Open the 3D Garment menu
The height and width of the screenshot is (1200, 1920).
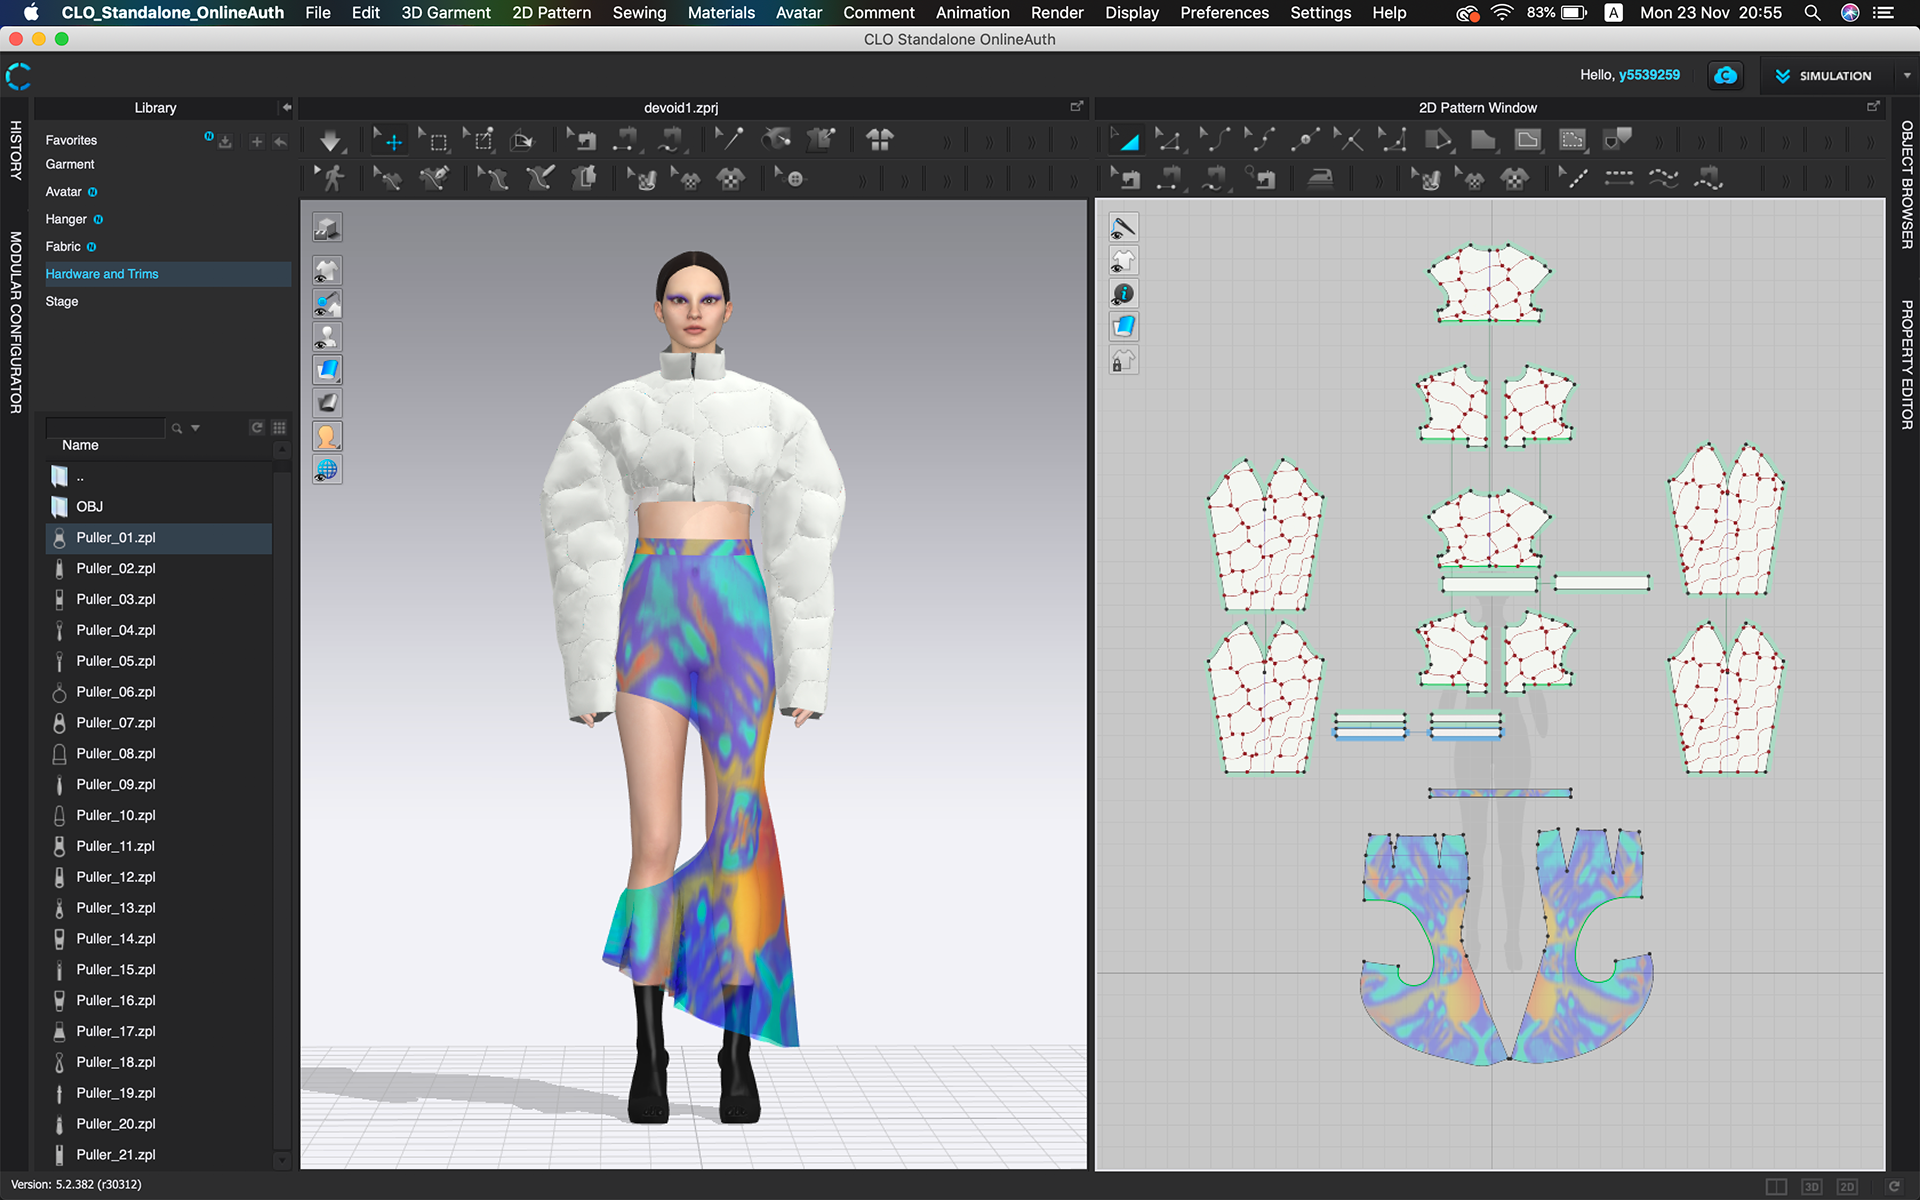pyautogui.click(x=445, y=13)
